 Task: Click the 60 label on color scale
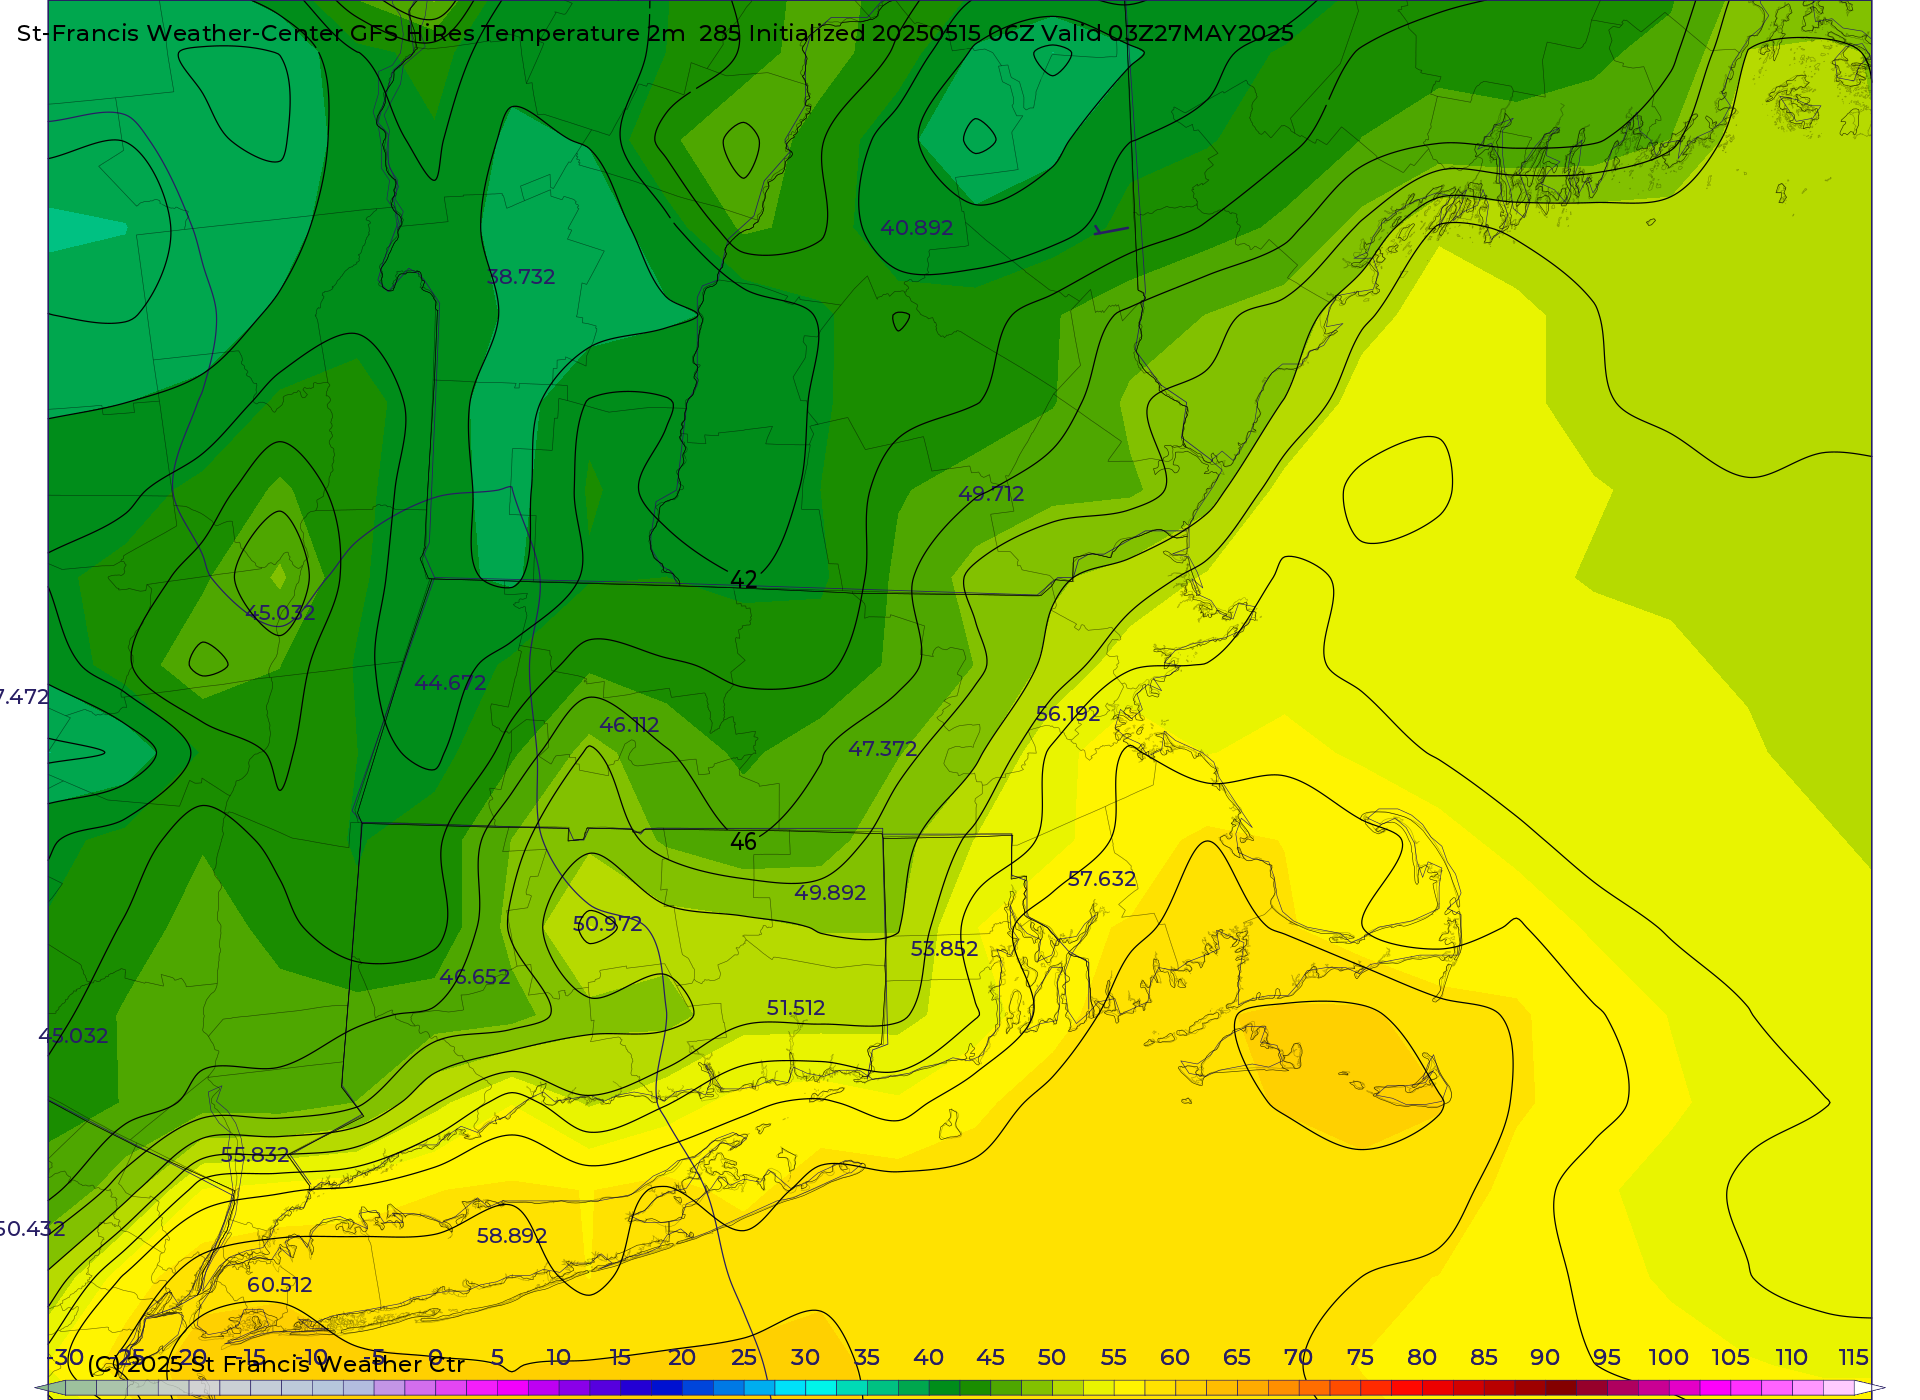click(1175, 1357)
